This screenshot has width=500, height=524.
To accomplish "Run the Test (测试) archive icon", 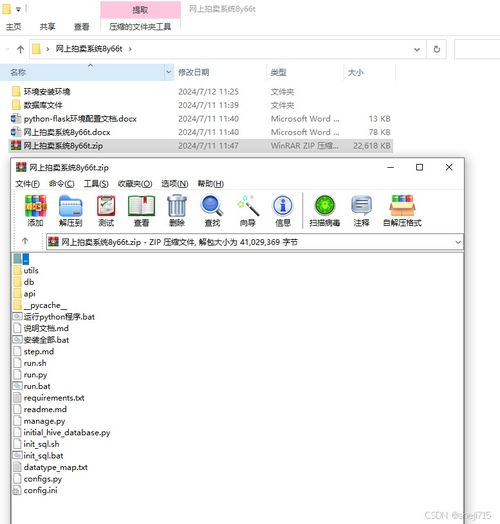I will [106, 211].
